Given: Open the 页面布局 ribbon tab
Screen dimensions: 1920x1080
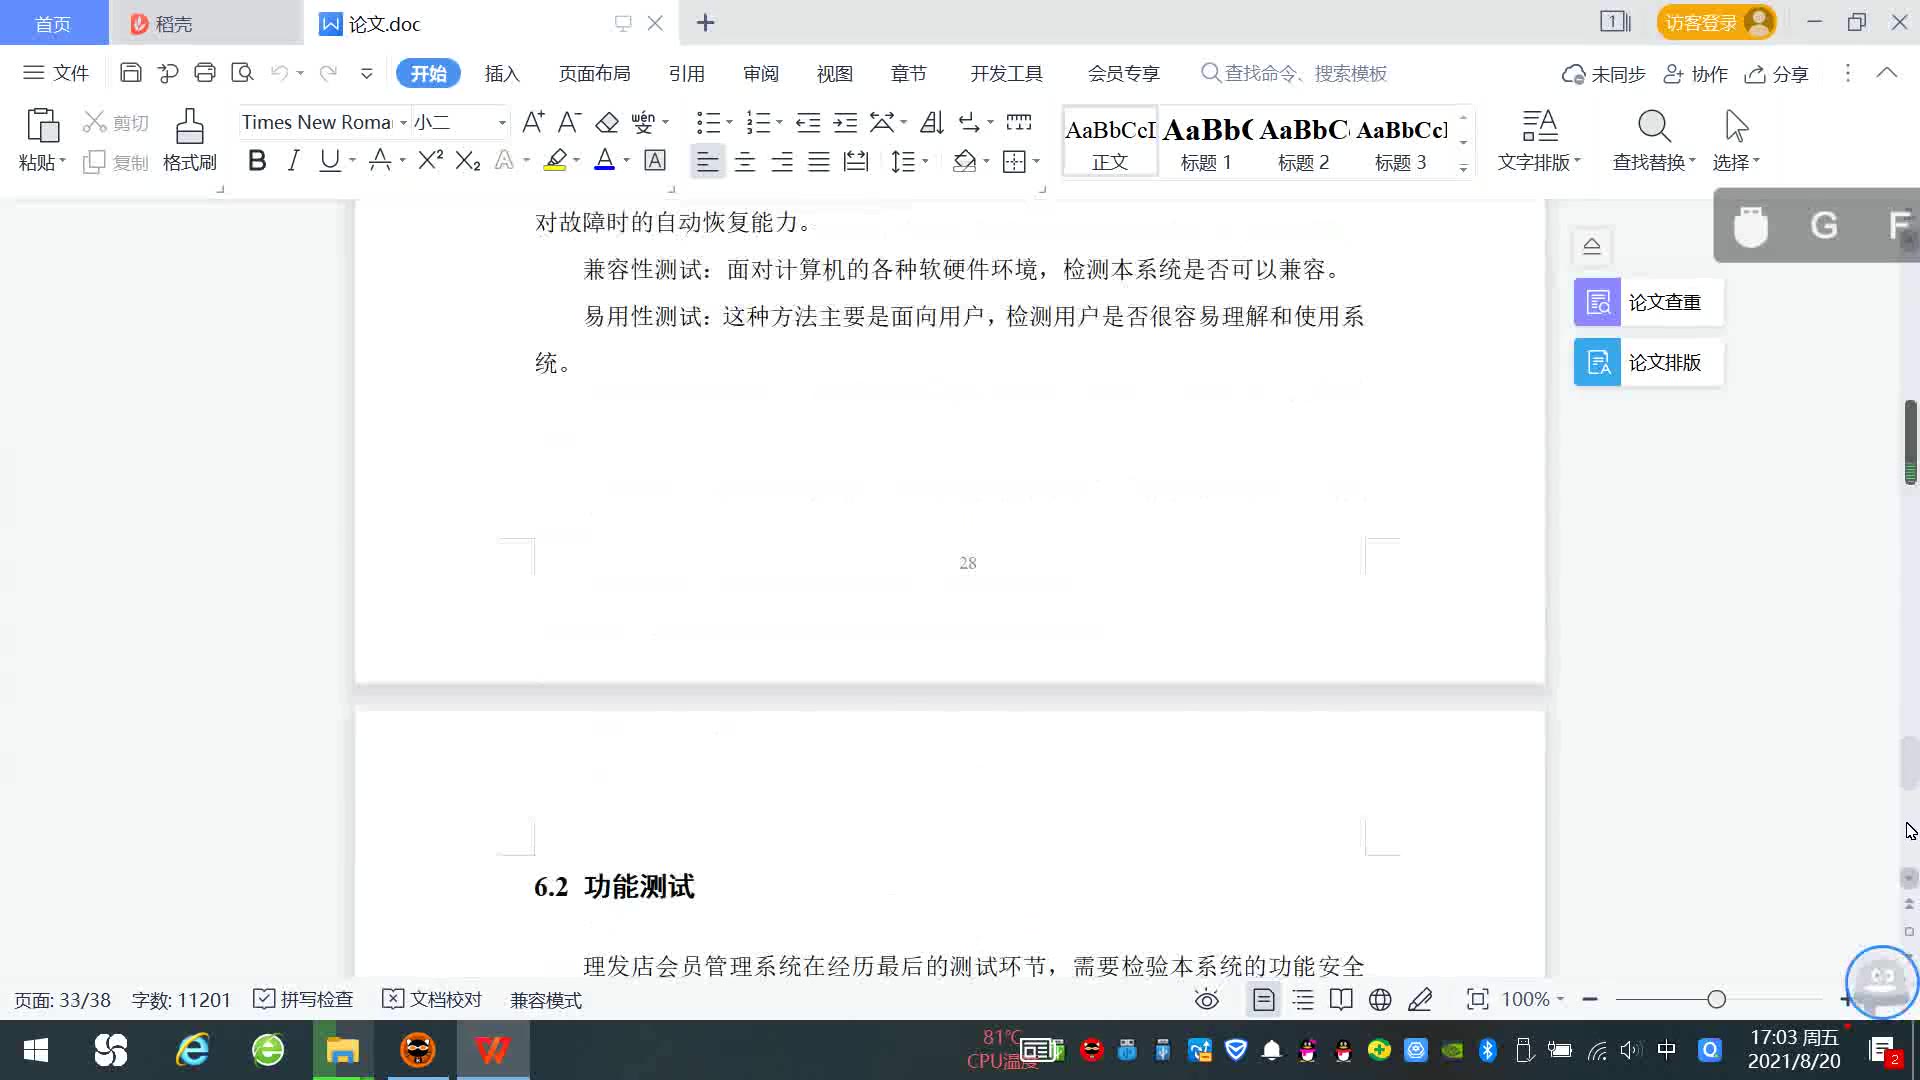Looking at the screenshot, I should (594, 74).
